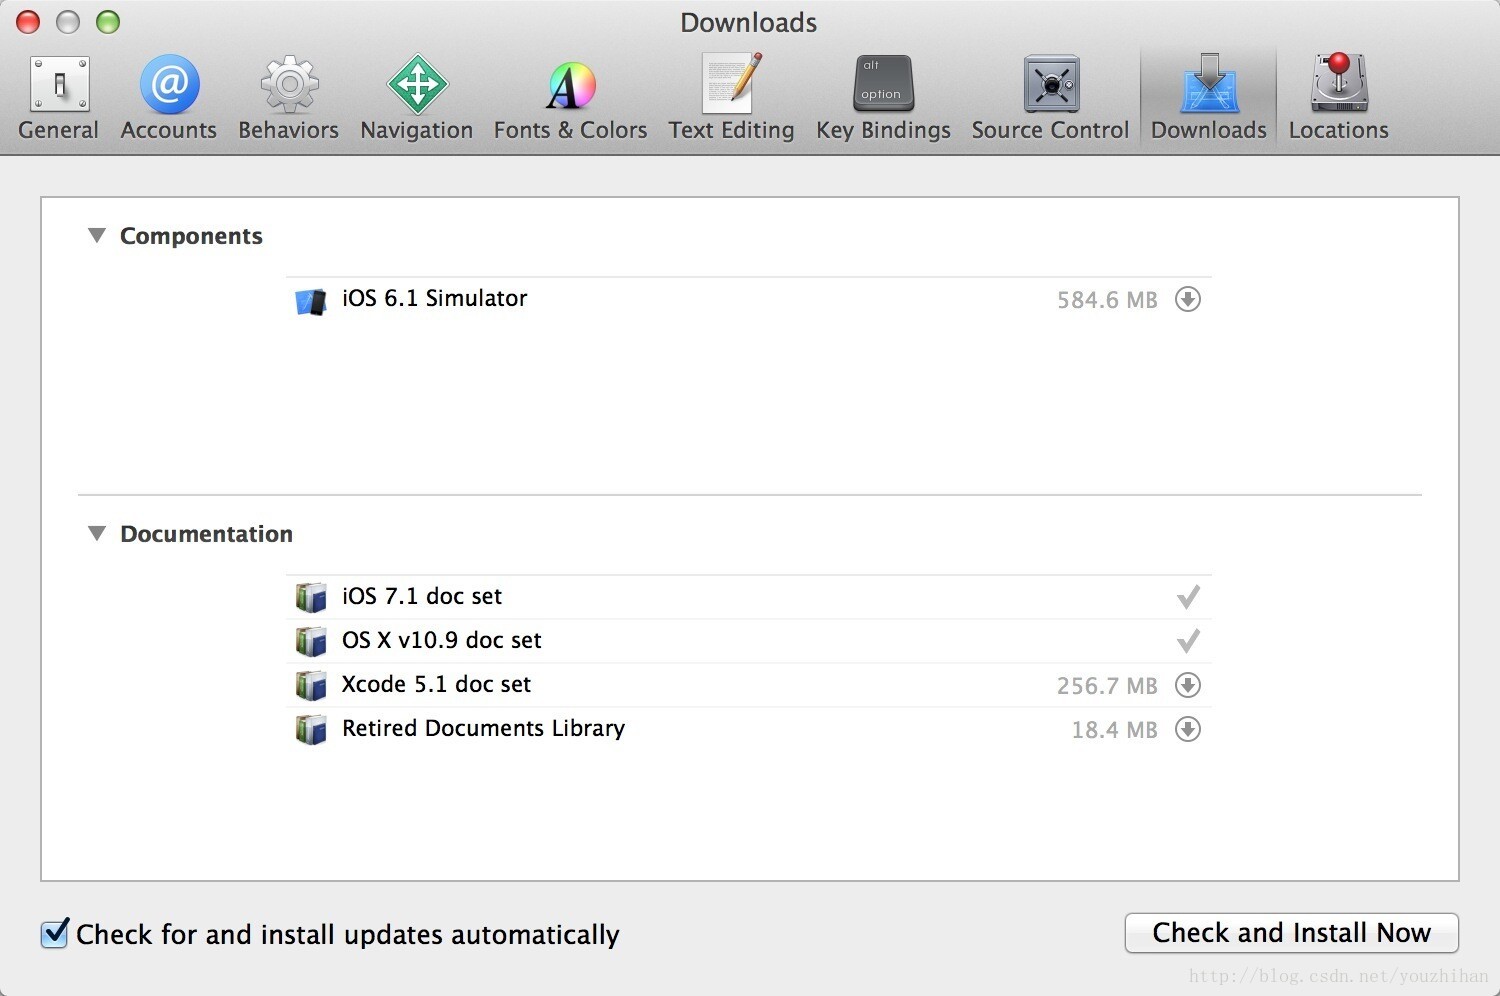The height and width of the screenshot is (996, 1500).
Task: Open the Key Bindings icon
Action: click(883, 84)
